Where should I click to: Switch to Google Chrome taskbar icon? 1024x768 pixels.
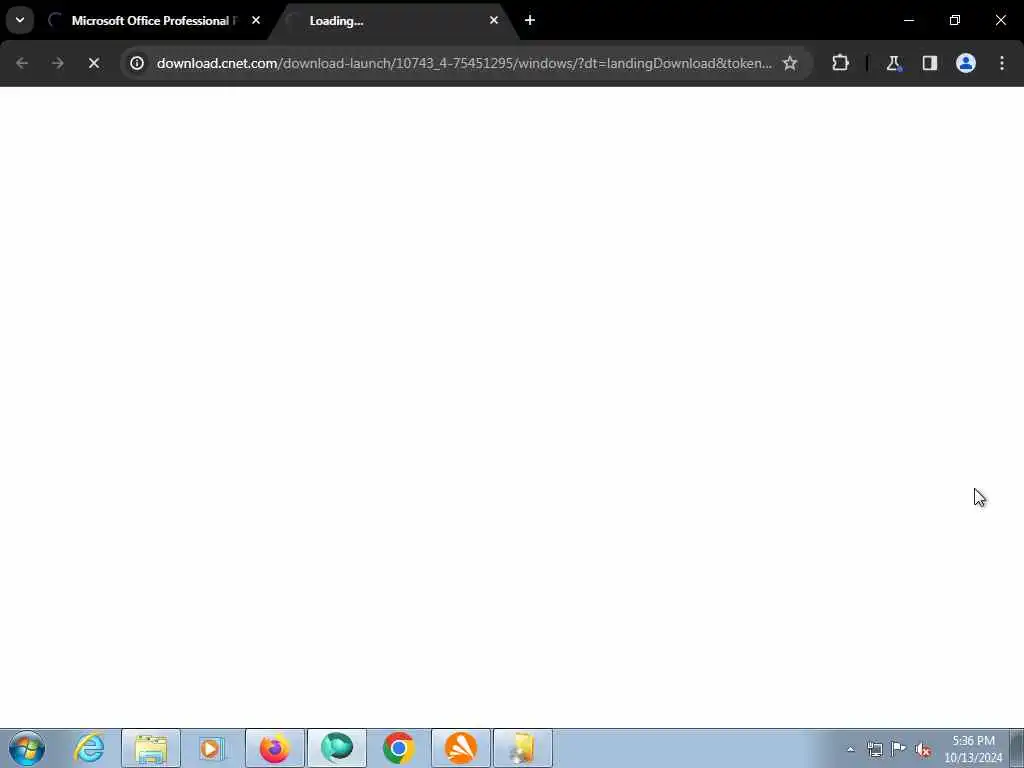click(x=398, y=748)
